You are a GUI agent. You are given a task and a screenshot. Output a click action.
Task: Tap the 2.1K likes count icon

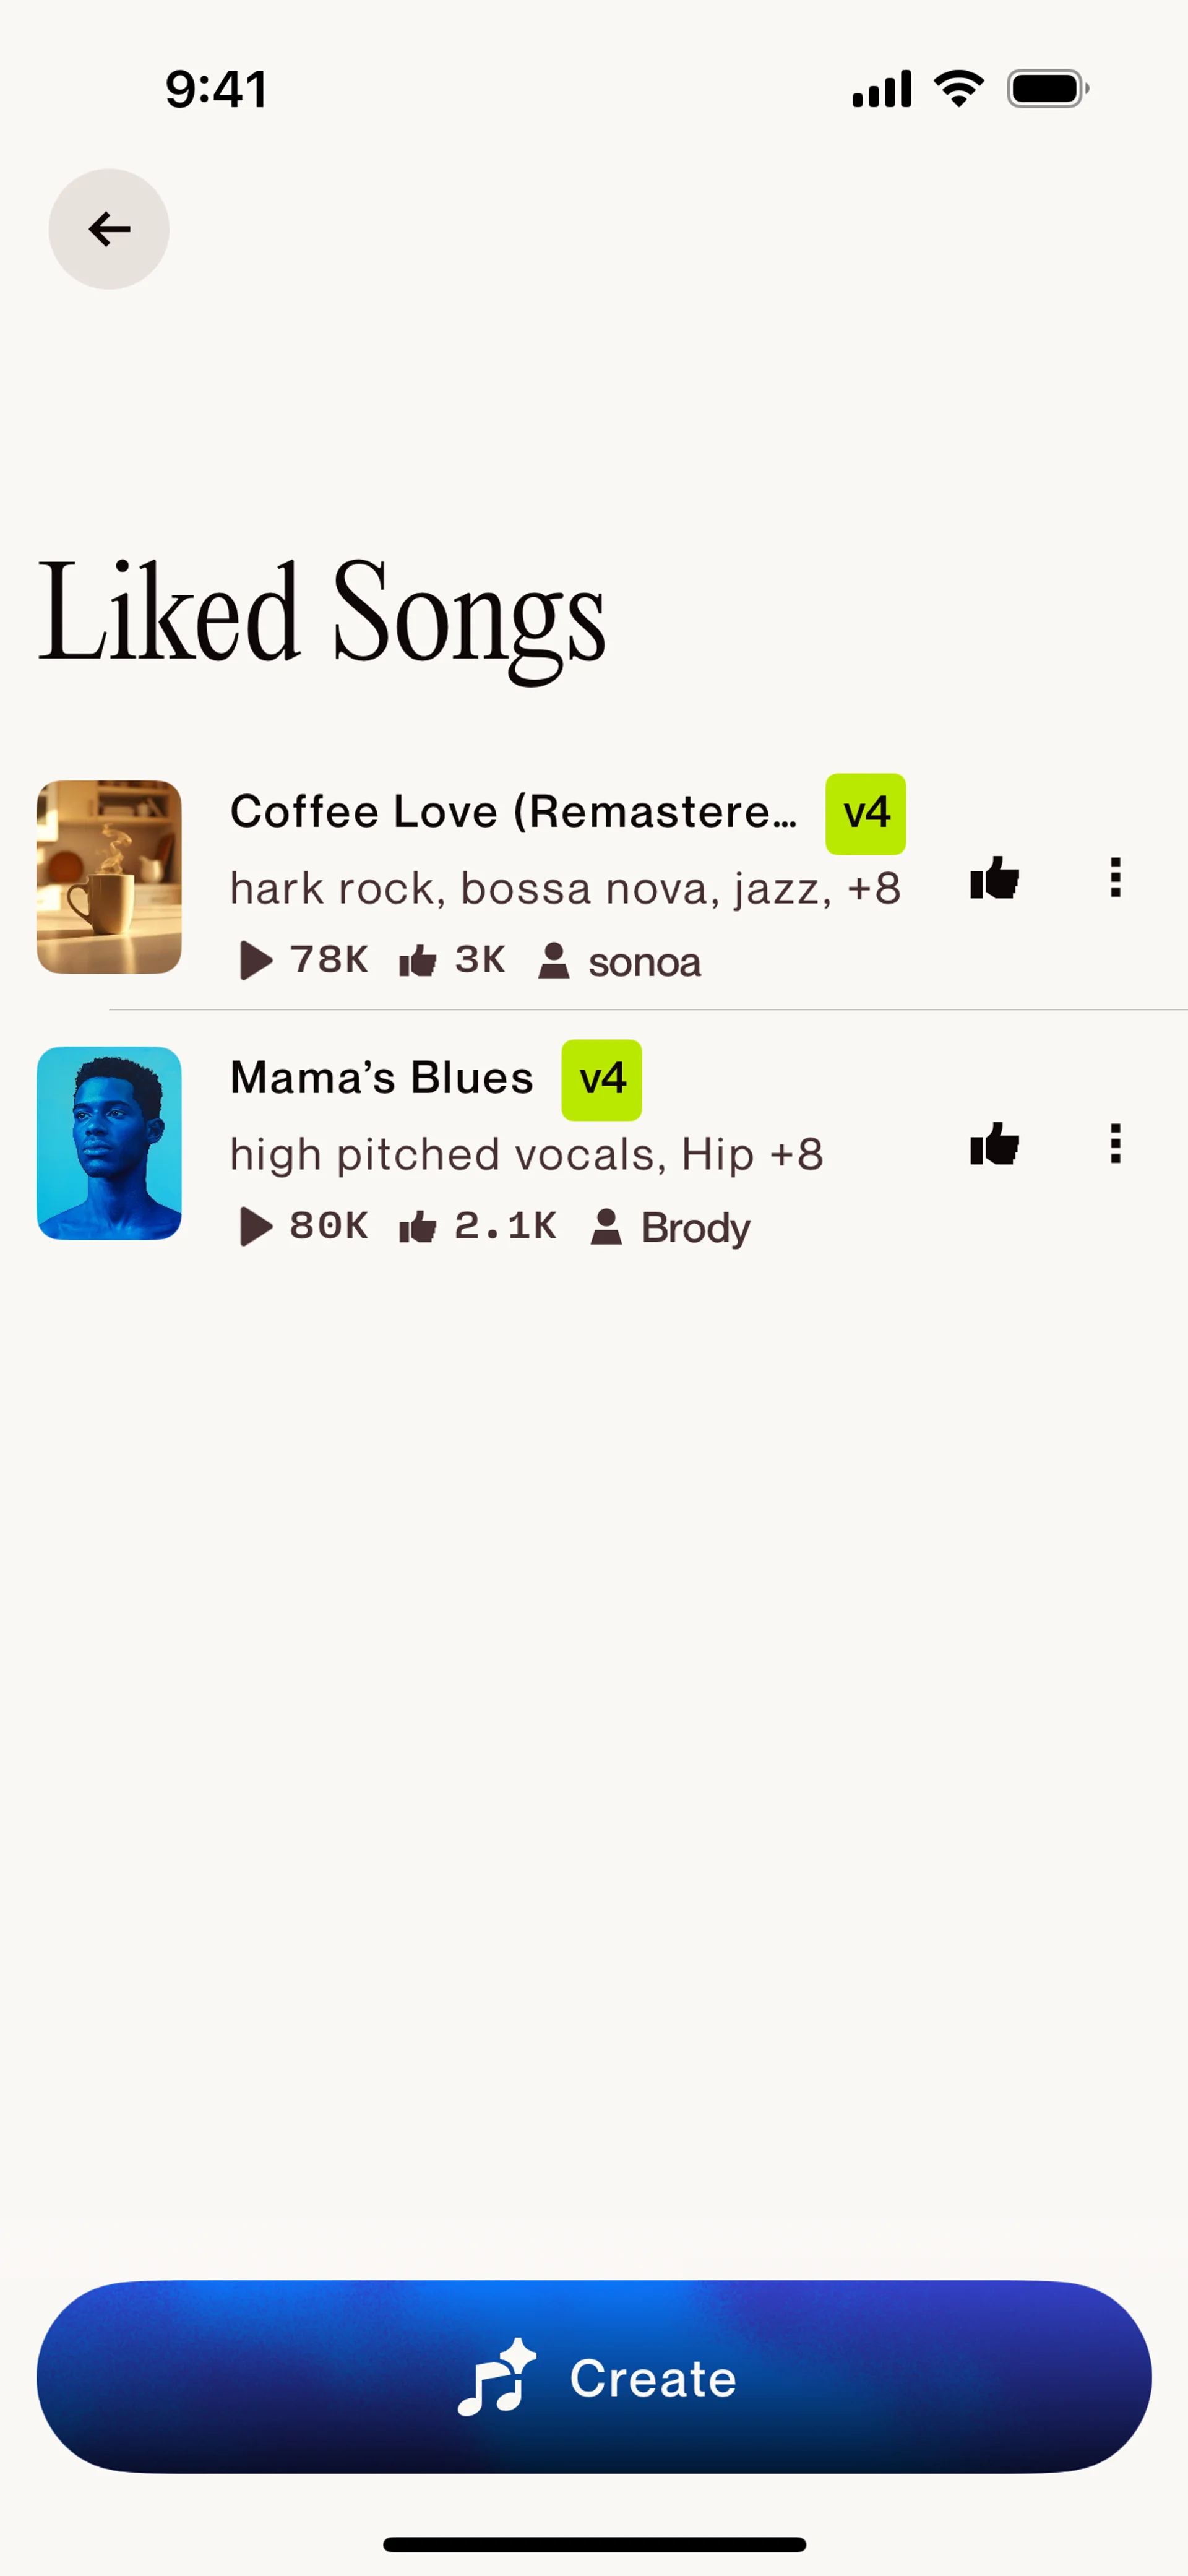[417, 1227]
